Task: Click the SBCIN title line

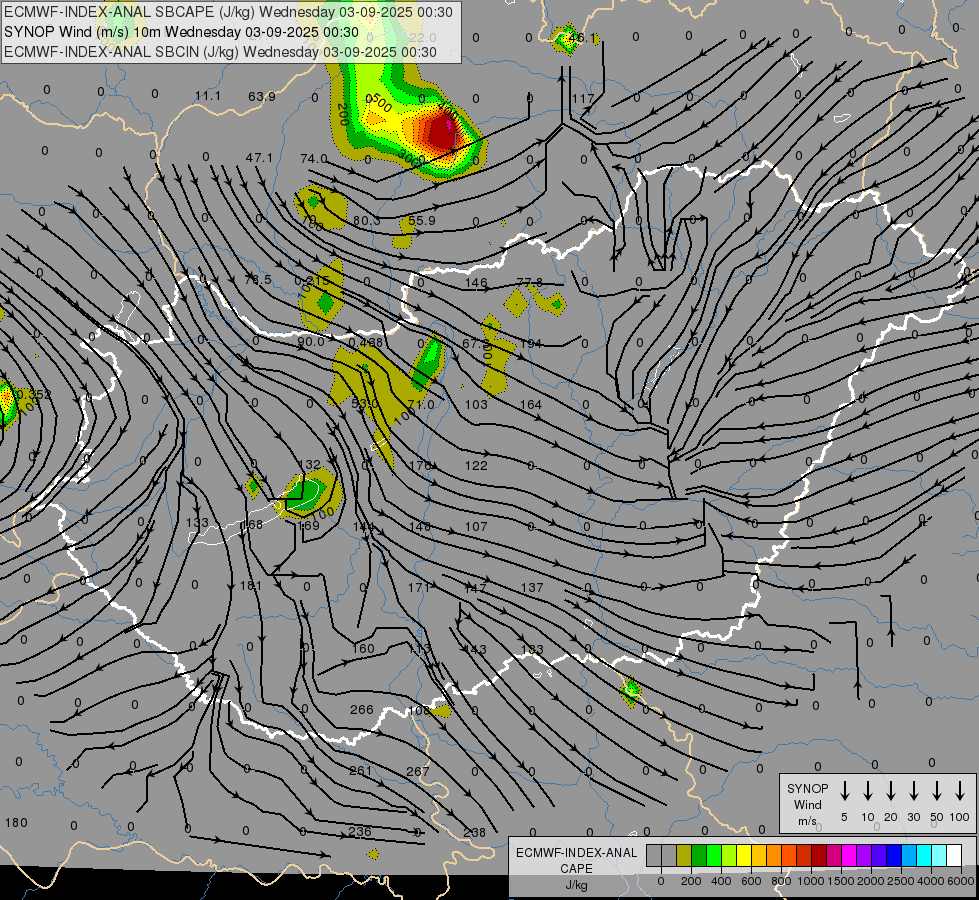Action: click(x=220, y=52)
